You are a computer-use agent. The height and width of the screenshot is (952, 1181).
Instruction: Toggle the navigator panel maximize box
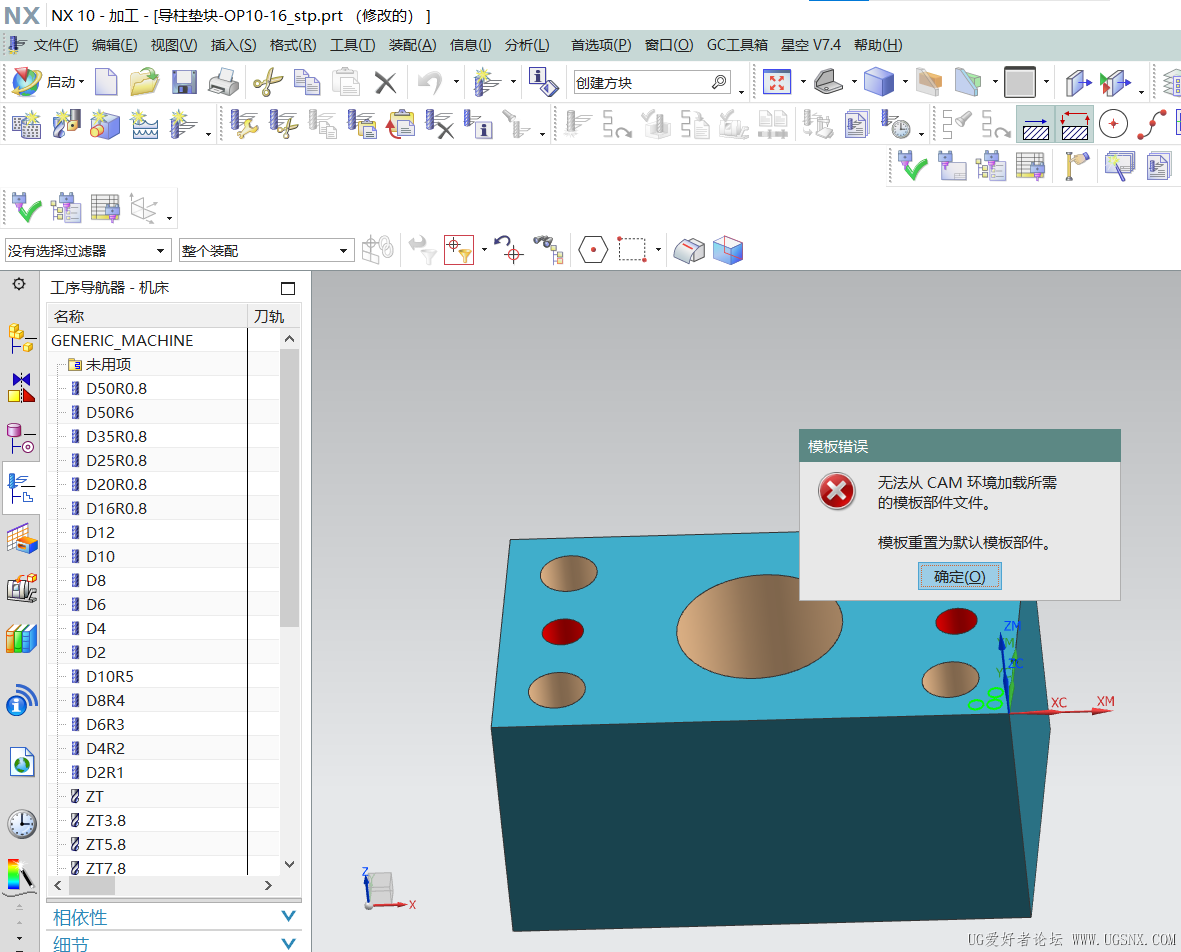(288, 288)
